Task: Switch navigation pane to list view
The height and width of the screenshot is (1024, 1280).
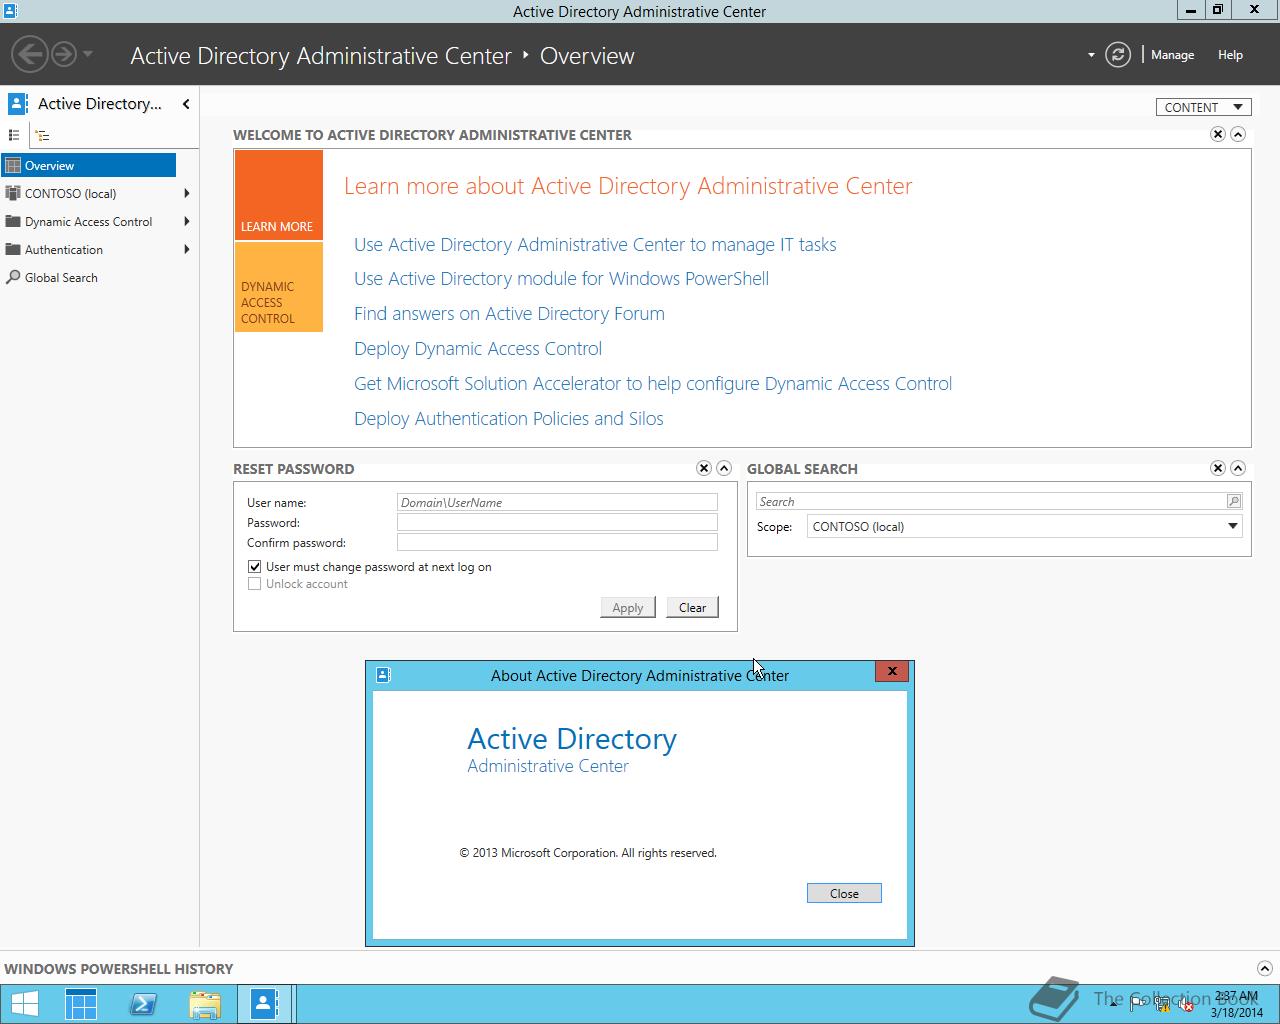Action: point(14,135)
